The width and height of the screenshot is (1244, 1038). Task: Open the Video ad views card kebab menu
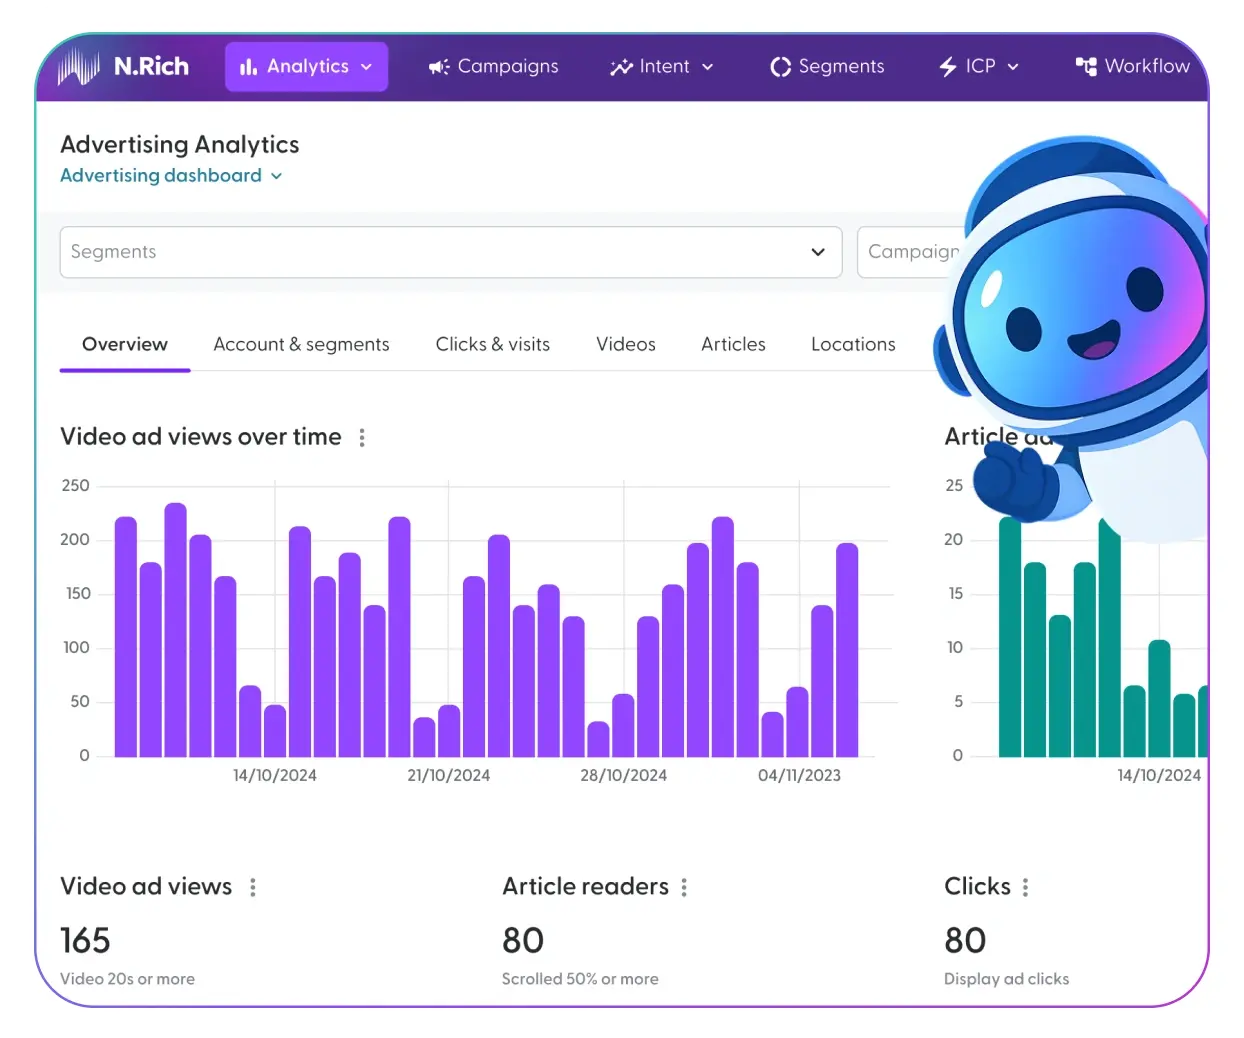pos(253,887)
